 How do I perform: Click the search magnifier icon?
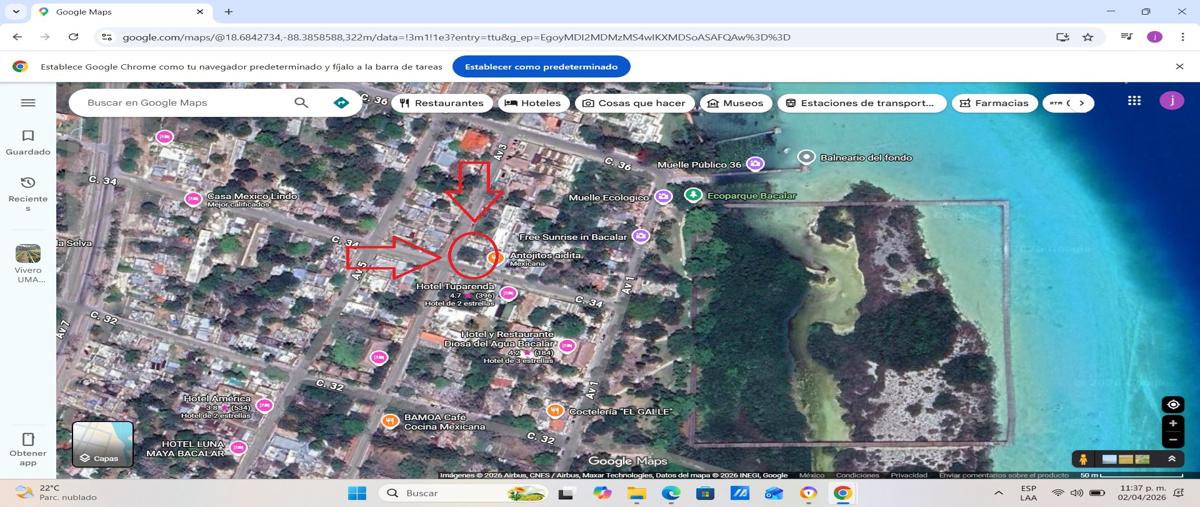click(301, 103)
